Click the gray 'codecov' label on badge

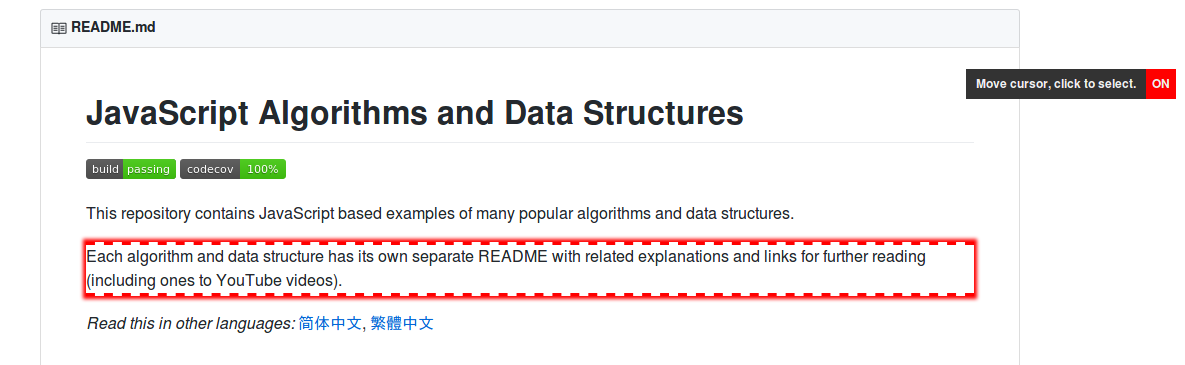[x=210, y=169]
